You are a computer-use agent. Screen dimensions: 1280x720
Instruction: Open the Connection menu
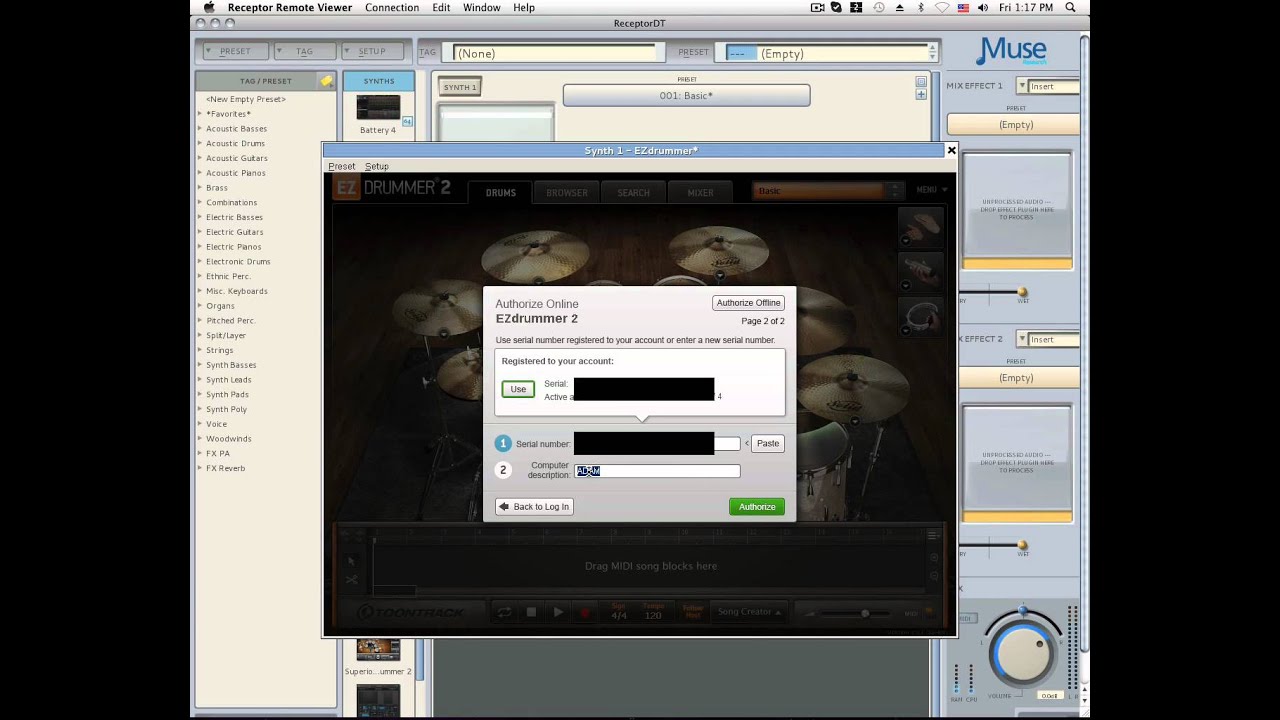pos(392,7)
